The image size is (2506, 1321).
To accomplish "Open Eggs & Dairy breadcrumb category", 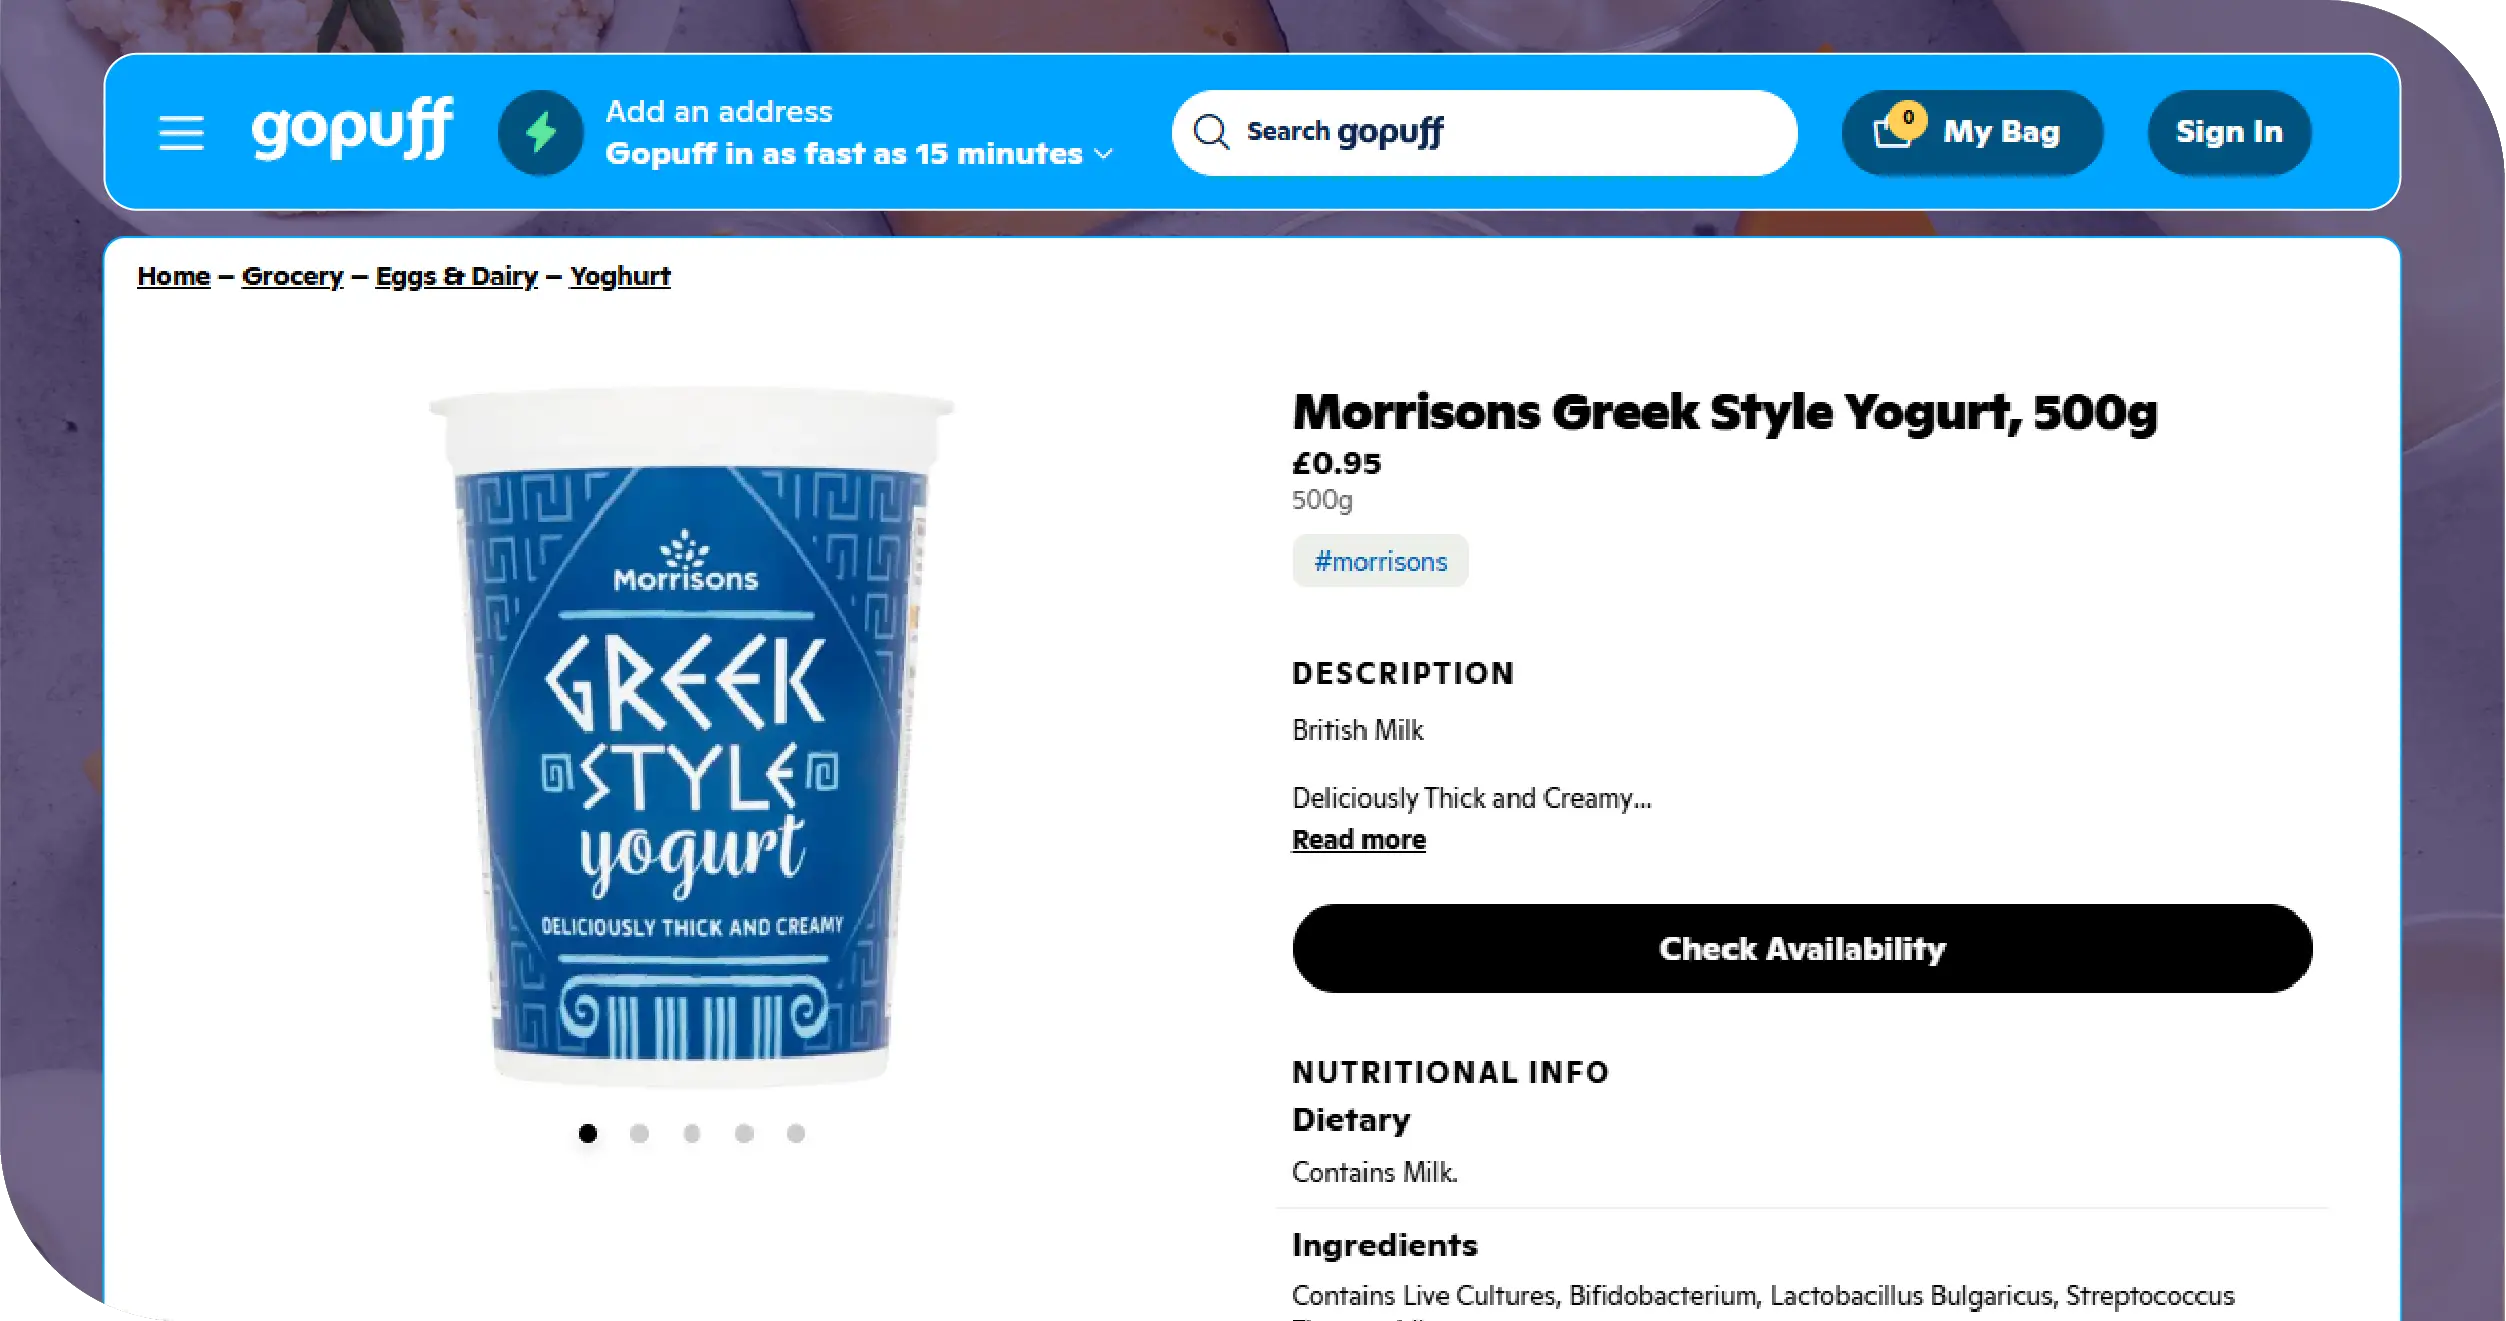I will pos(456,276).
